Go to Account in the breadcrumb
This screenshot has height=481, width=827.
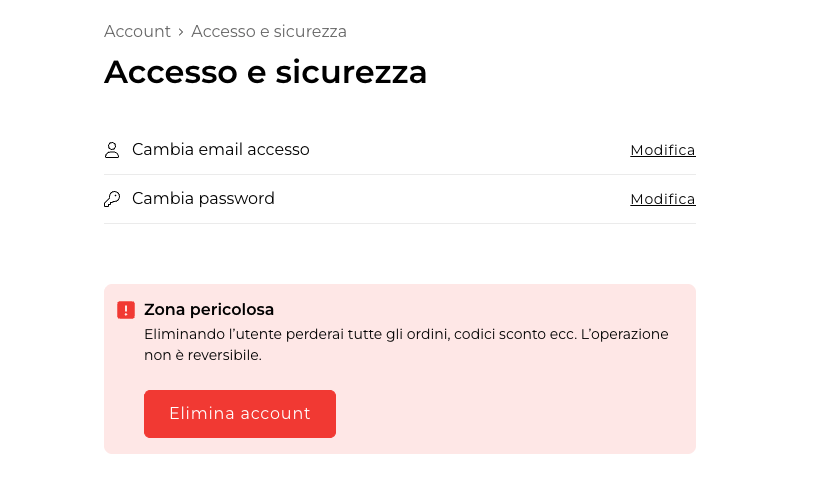click(137, 32)
